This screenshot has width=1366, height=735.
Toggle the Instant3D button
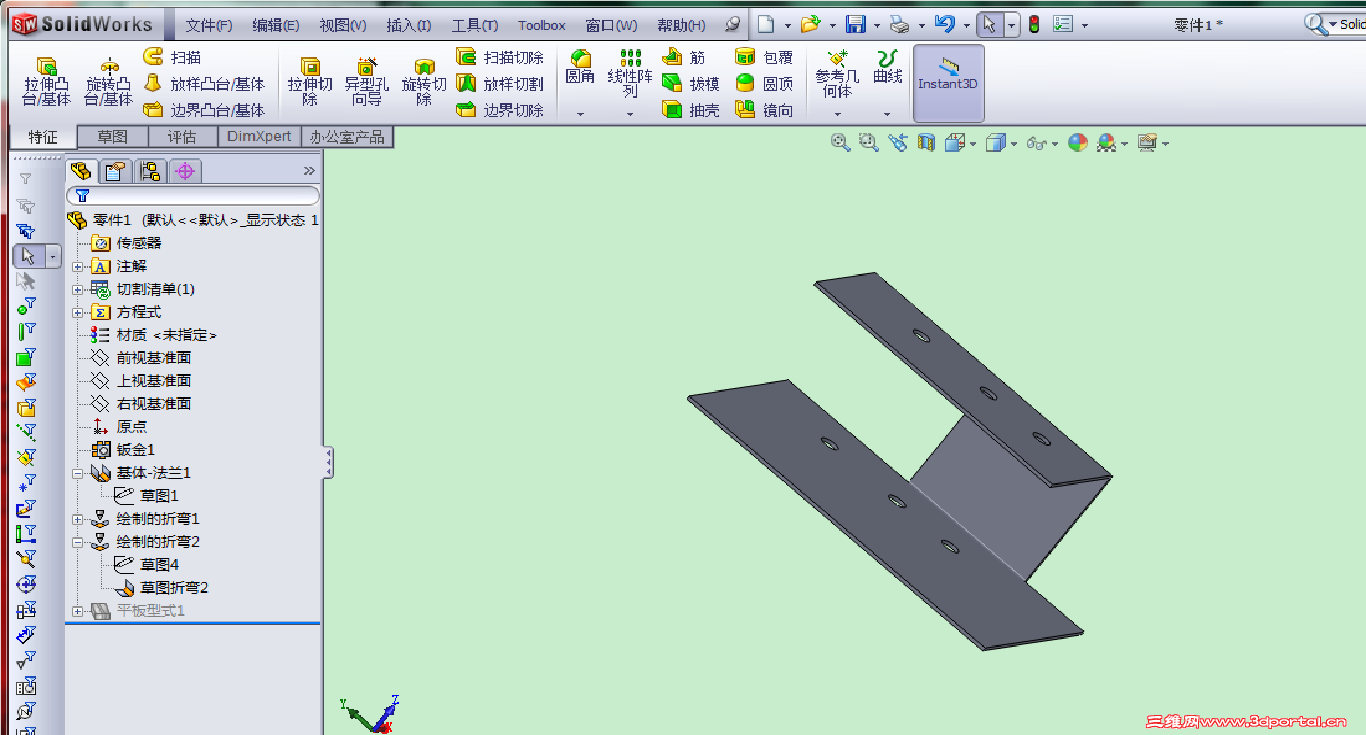click(x=948, y=83)
